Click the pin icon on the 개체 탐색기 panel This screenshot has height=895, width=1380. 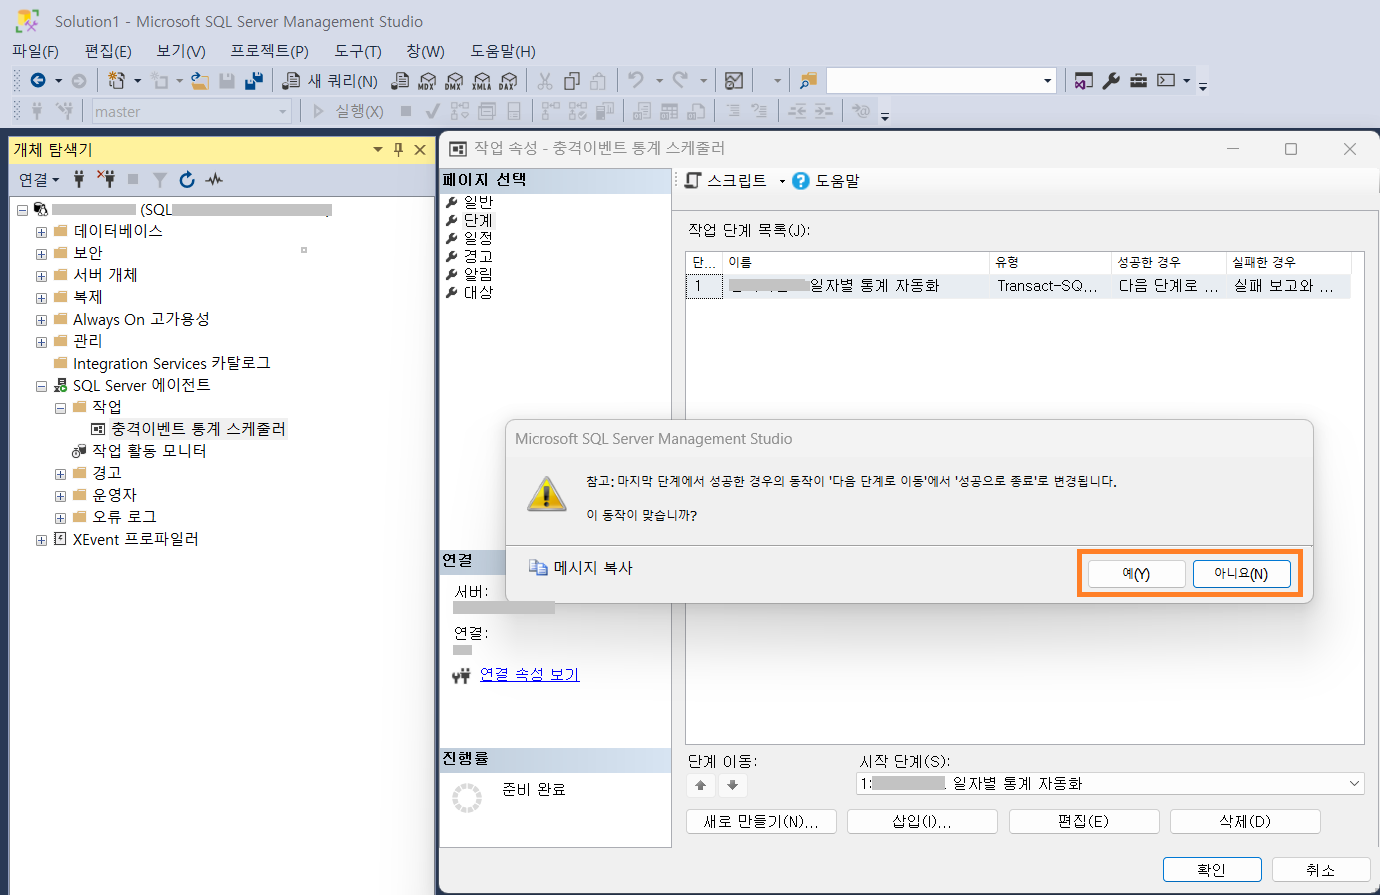(x=398, y=149)
